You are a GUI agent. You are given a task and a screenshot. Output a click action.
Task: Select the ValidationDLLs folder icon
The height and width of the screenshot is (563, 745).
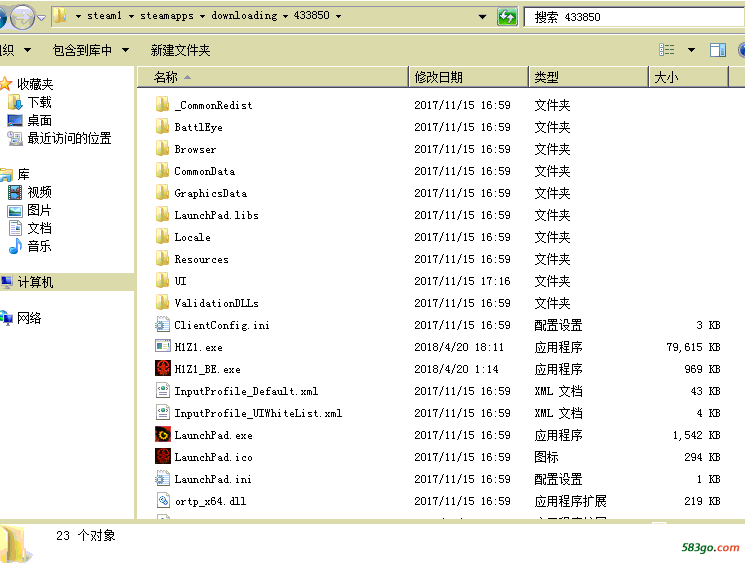tap(162, 303)
